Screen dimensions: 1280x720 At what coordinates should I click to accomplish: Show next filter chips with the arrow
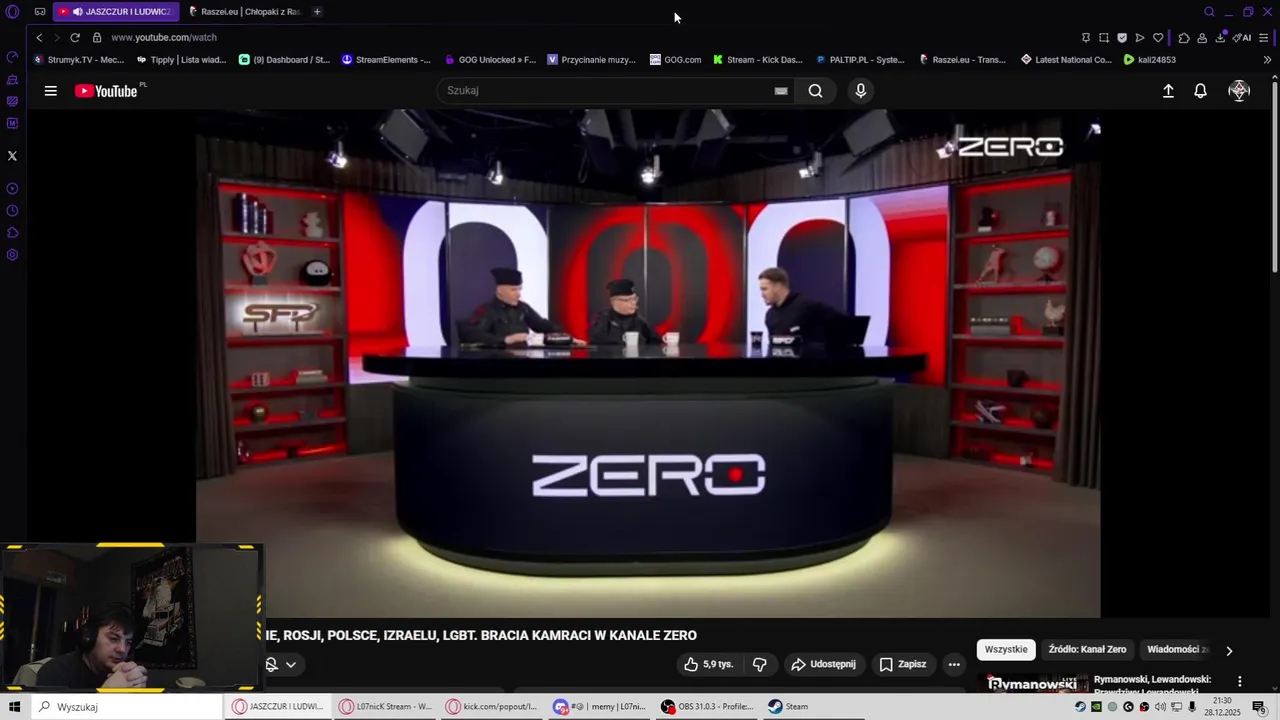point(1229,650)
